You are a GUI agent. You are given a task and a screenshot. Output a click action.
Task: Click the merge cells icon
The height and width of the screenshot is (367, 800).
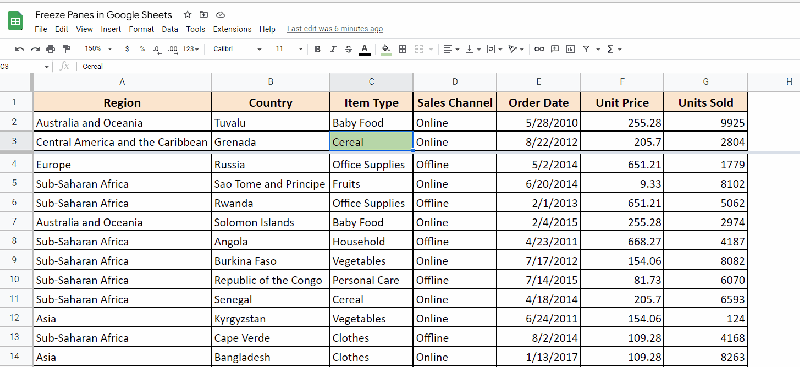click(419, 49)
